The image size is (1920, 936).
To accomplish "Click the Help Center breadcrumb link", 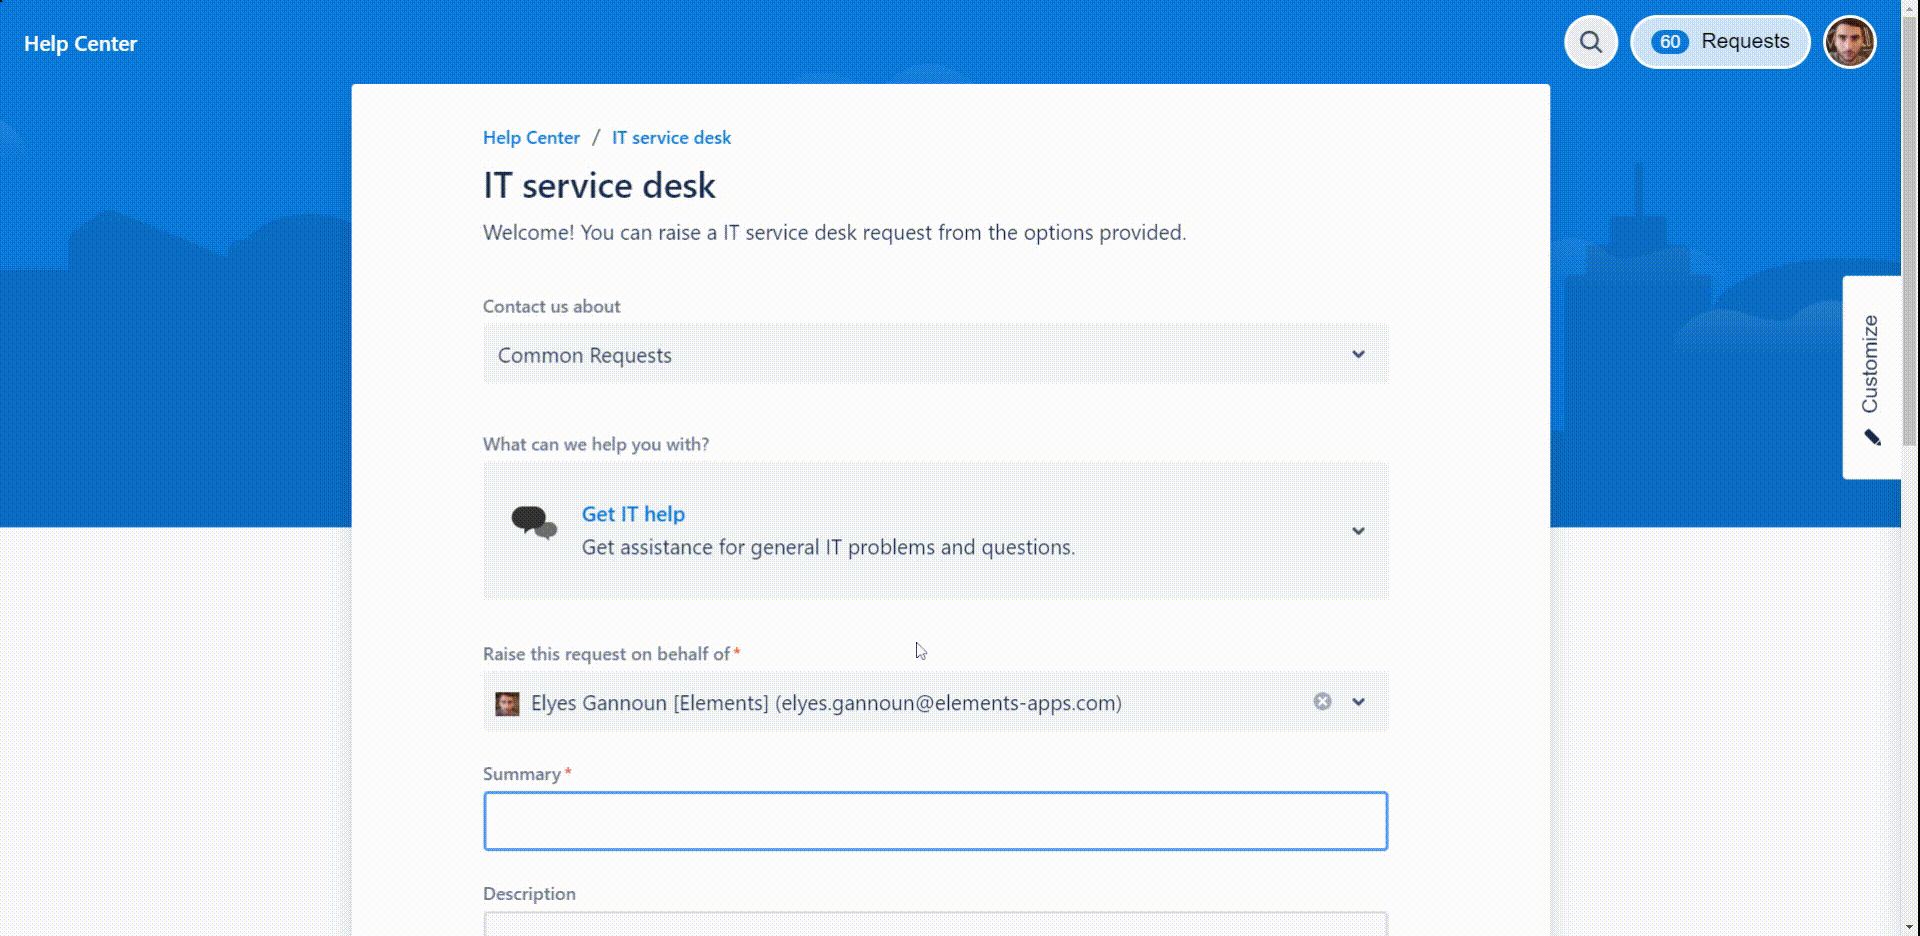I will coord(531,138).
